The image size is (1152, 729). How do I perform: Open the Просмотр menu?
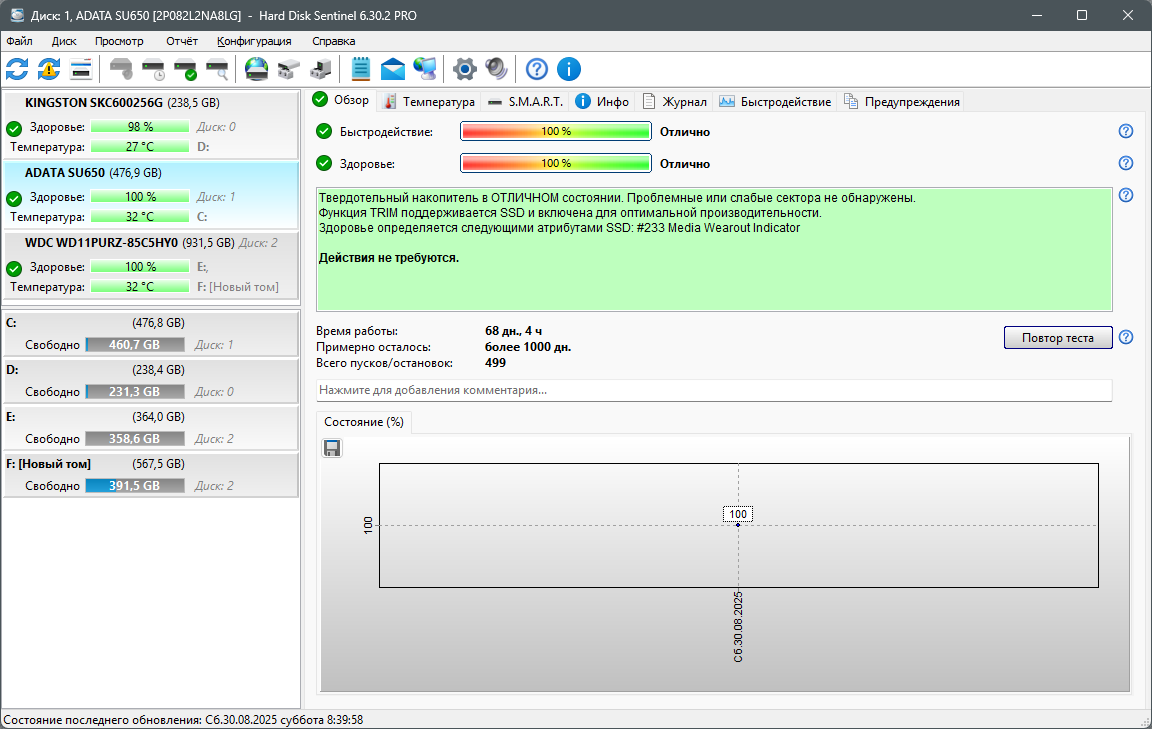119,41
